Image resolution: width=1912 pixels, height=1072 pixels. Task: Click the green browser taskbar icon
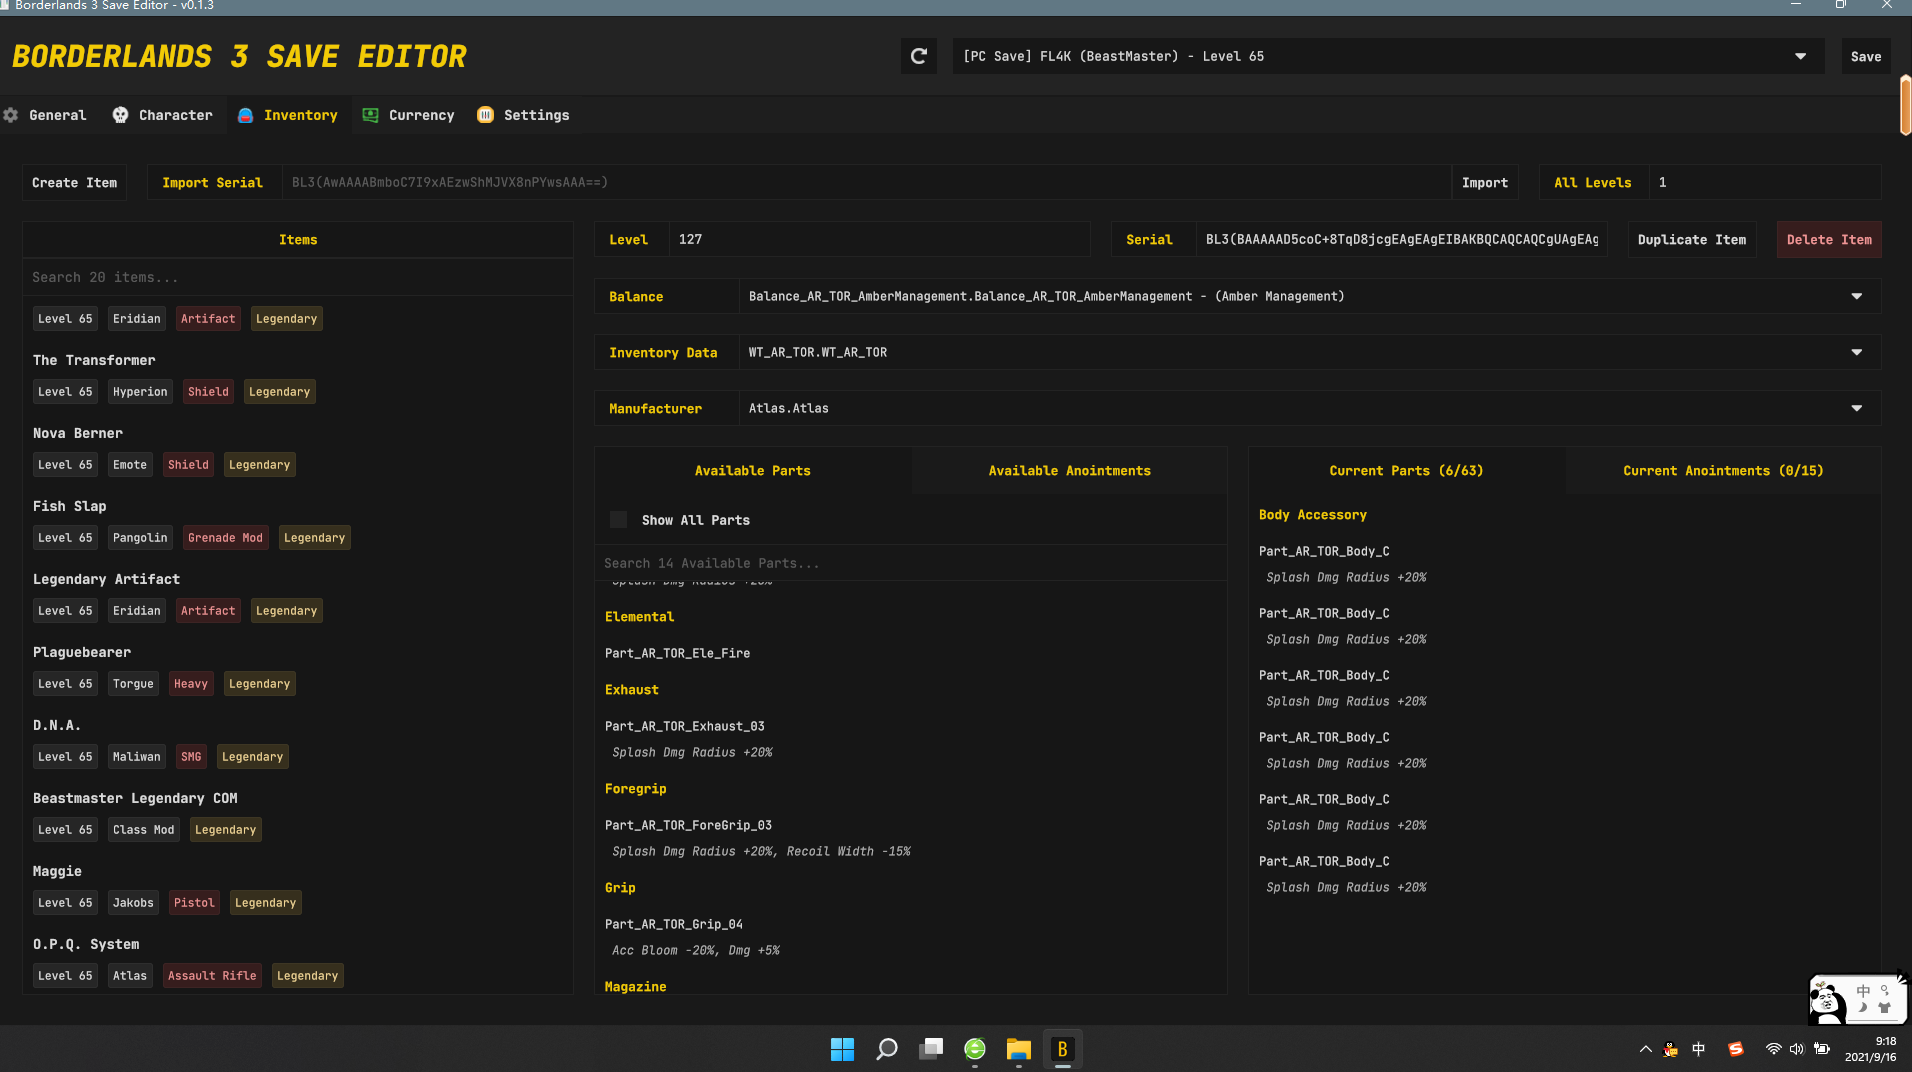click(x=975, y=1049)
